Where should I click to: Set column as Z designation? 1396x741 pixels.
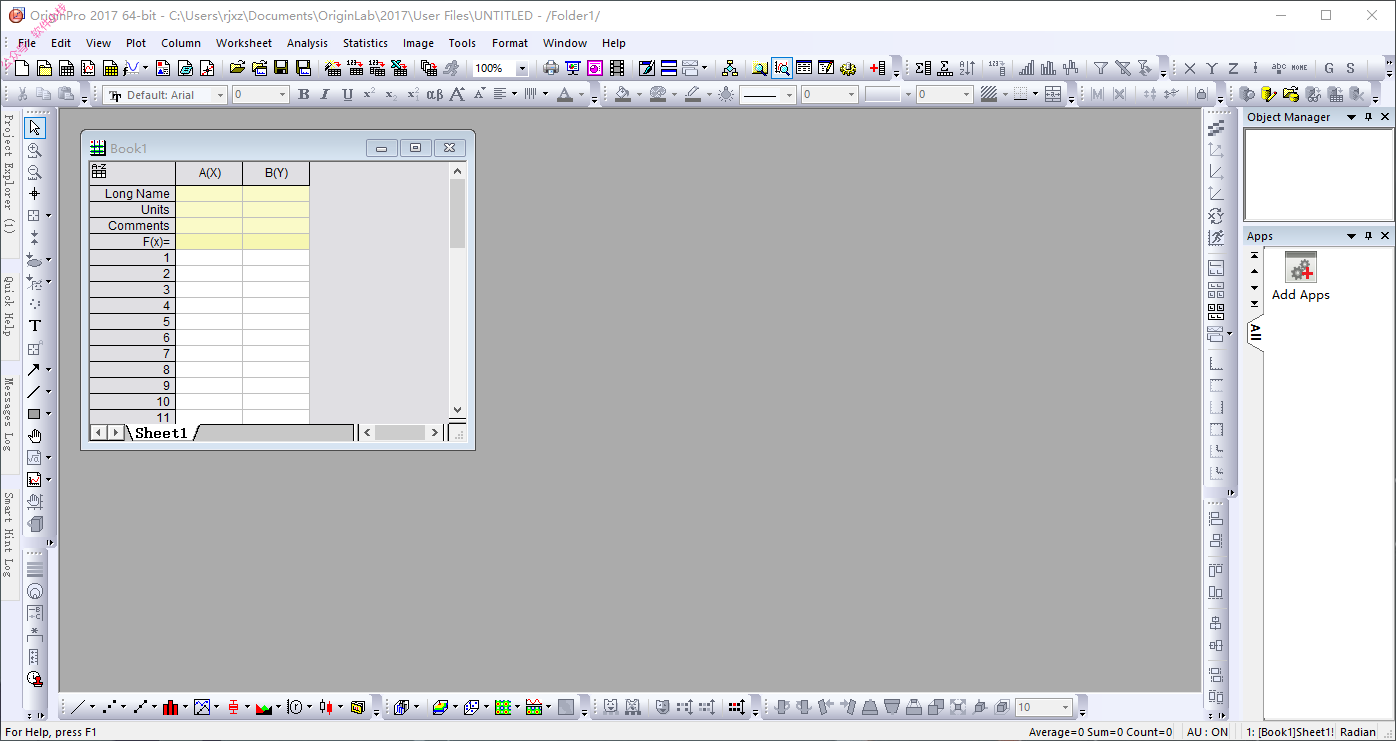(x=1234, y=68)
